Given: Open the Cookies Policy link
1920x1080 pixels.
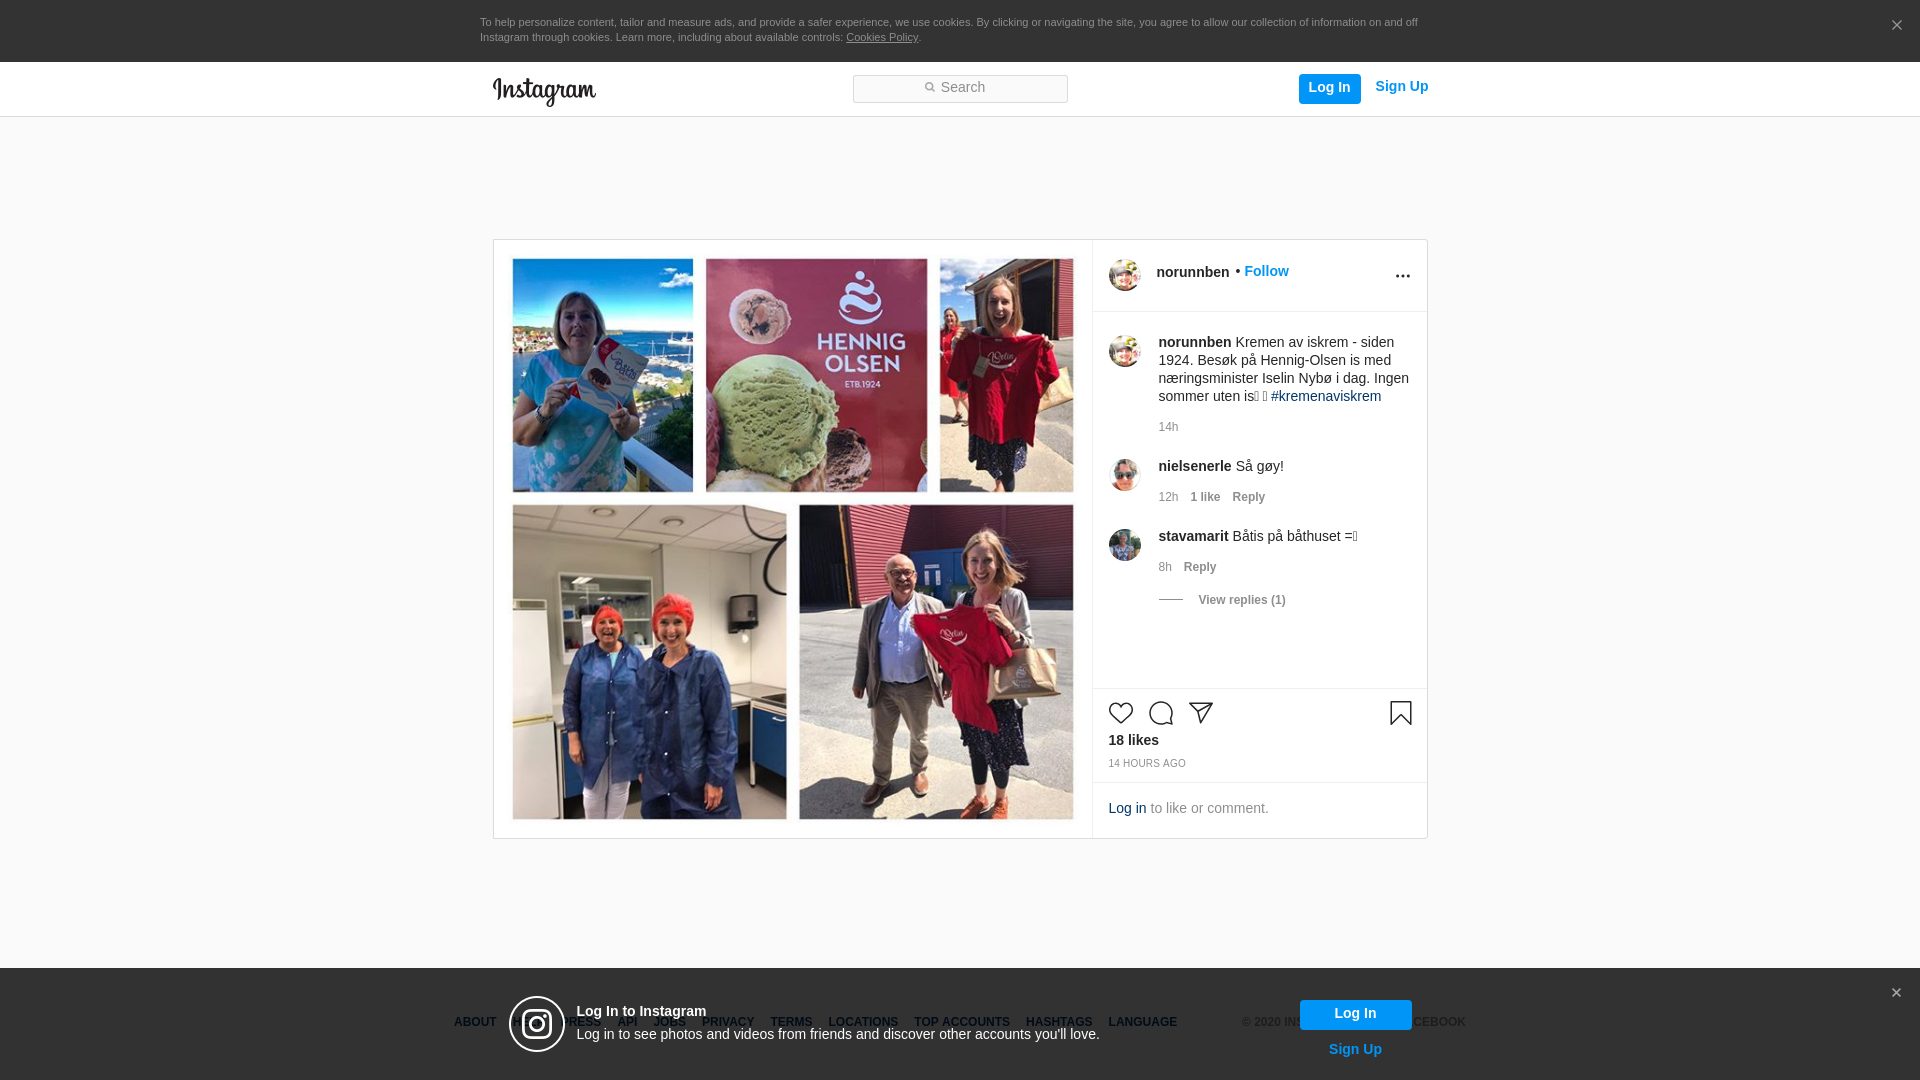Looking at the screenshot, I should pyautogui.click(x=882, y=37).
